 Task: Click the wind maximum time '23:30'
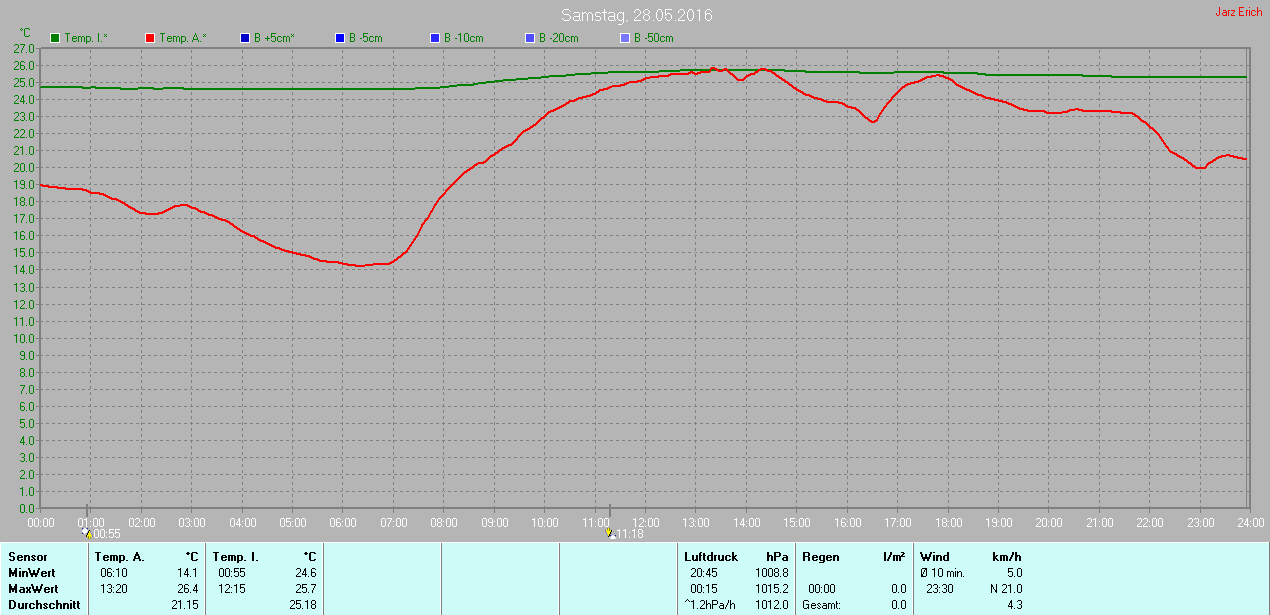(940, 589)
